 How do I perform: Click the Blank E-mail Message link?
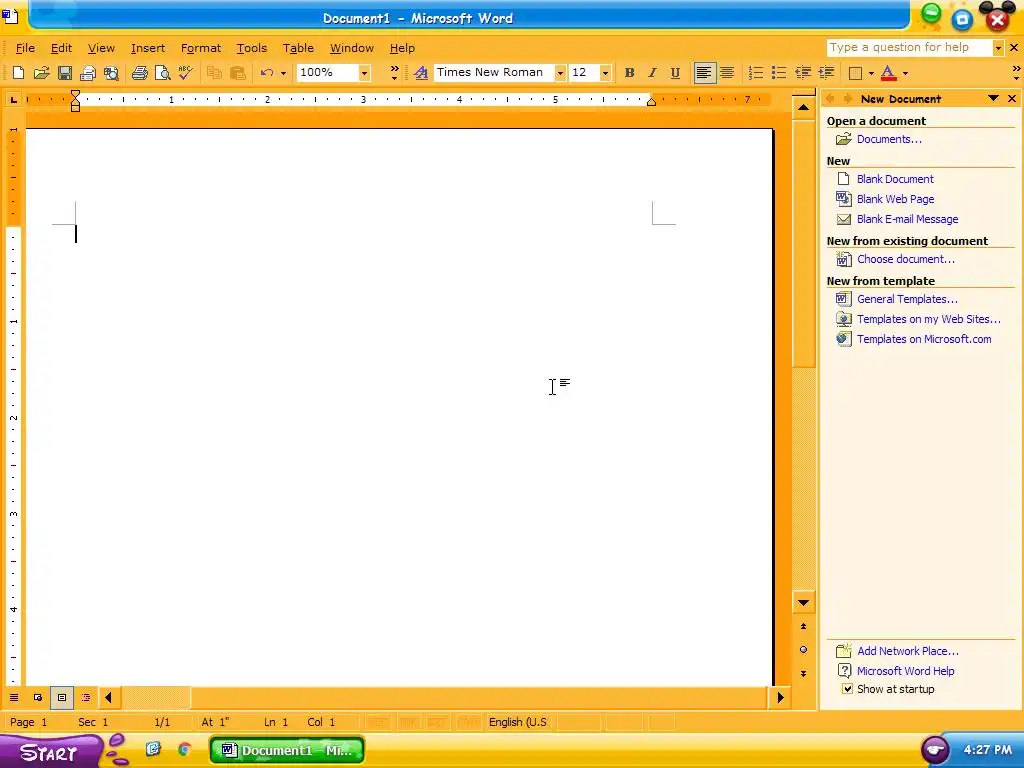(907, 219)
